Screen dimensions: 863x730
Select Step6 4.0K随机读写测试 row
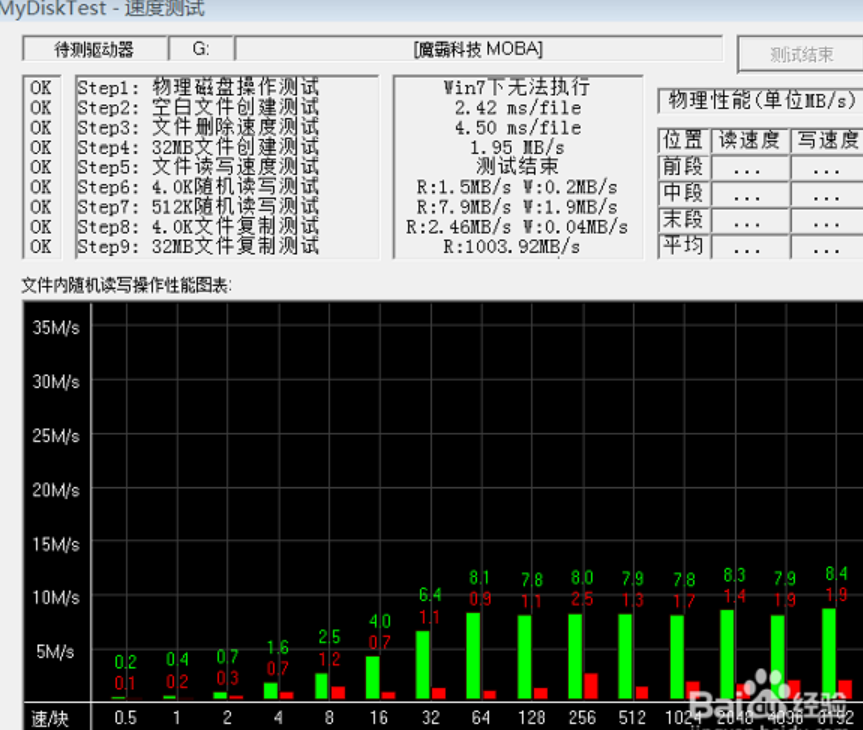click(x=197, y=186)
